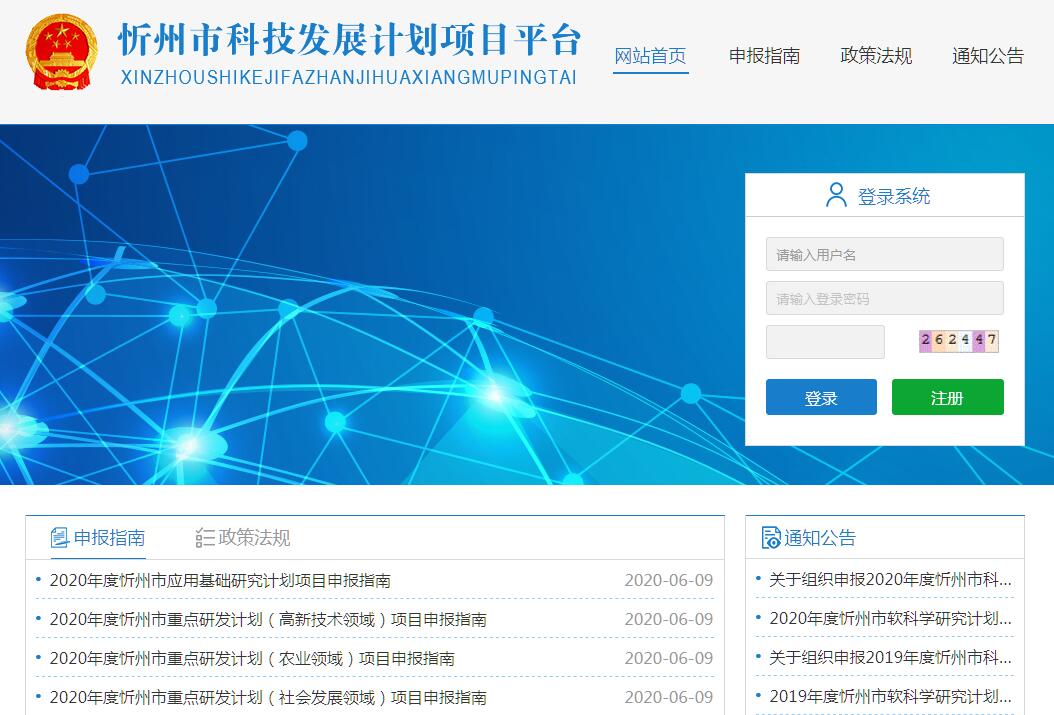Click the captcha code input box
This screenshot has height=715, width=1054.
click(x=825, y=342)
